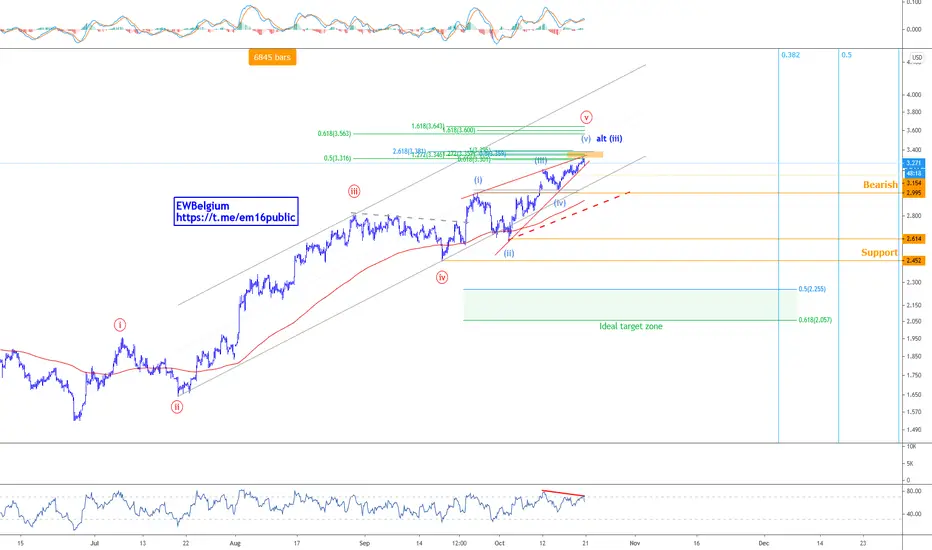Click fib label 0.5(2.255)
932x550 pixels.
point(812,289)
